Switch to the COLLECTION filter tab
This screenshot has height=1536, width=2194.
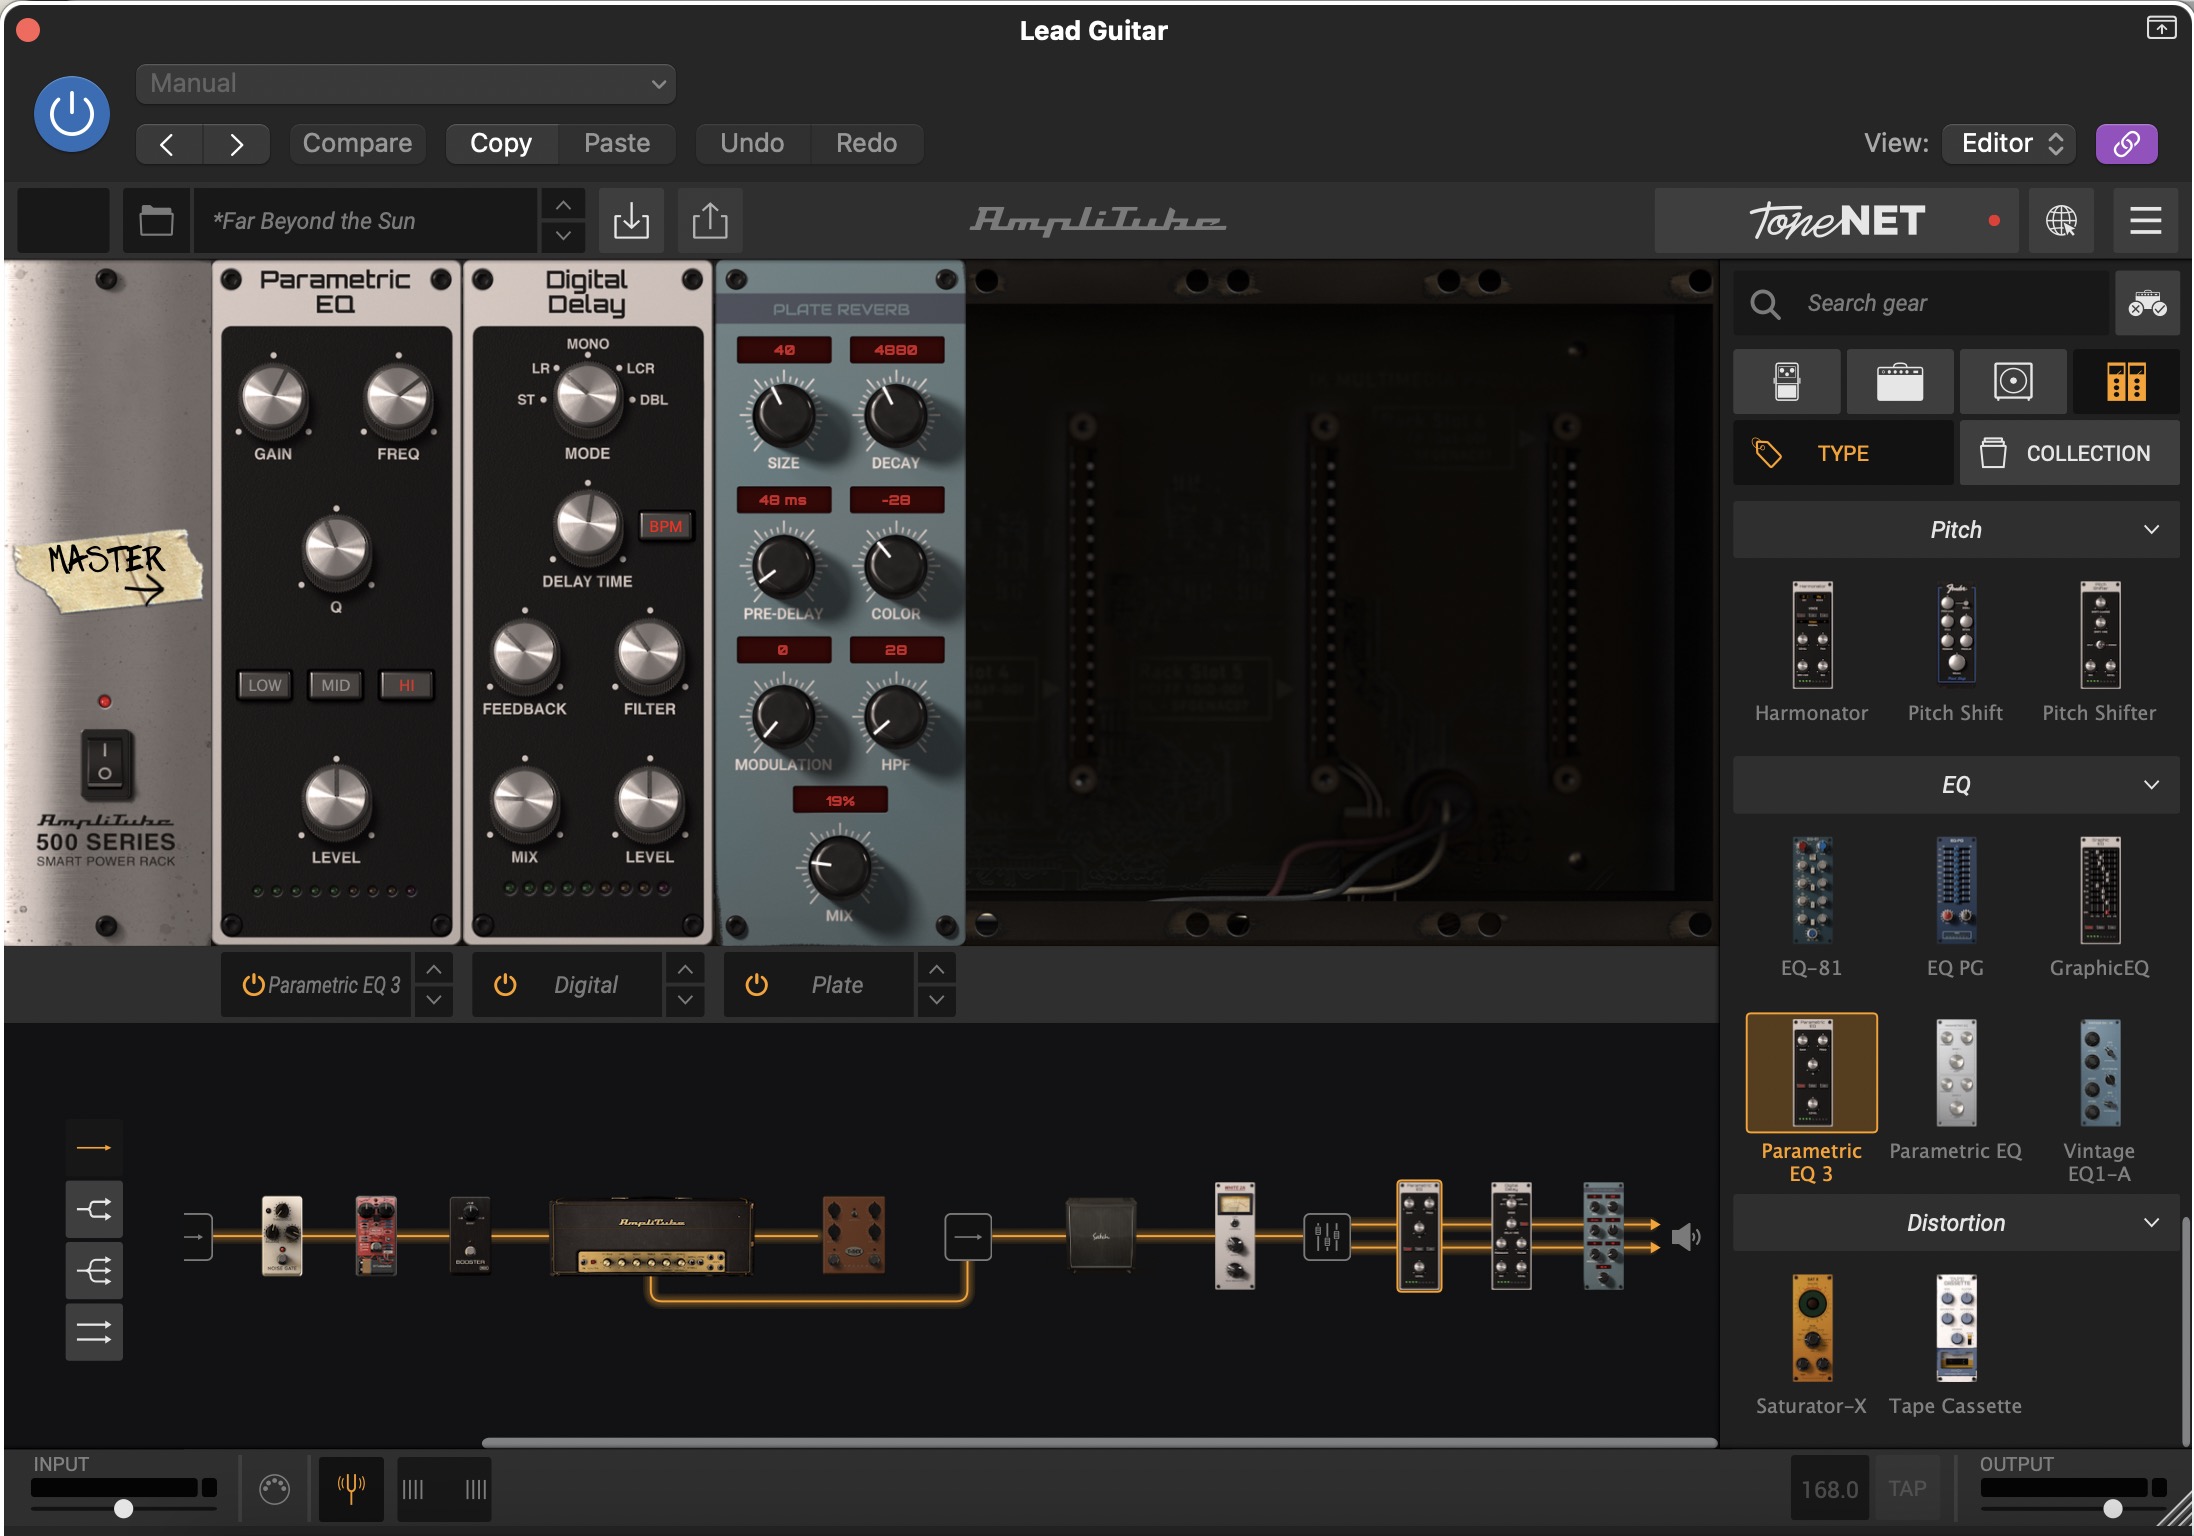click(2069, 453)
